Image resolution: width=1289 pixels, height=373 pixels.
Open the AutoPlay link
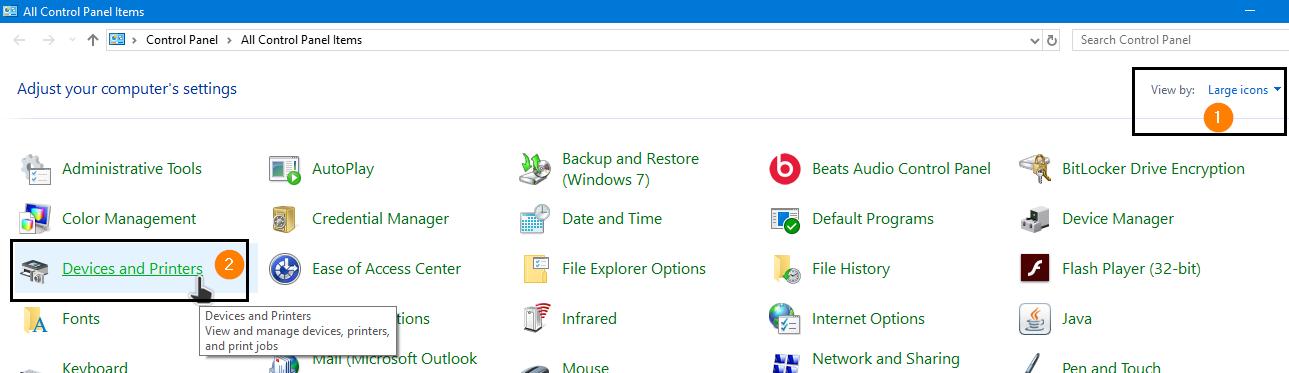pos(343,169)
